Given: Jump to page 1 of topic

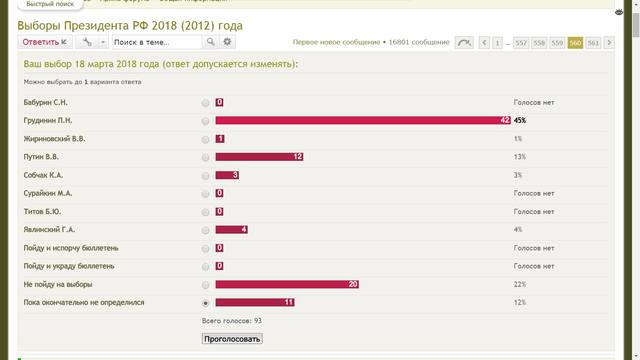Looking at the screenshot, I should (x=497, y=42).
